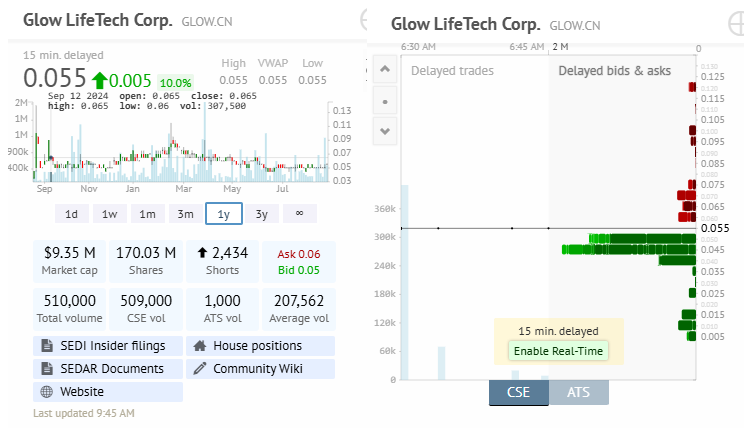Click the up chevron zoom button
Image resolution: width=753 pixels, height=433 pixels.
(385, 69)
